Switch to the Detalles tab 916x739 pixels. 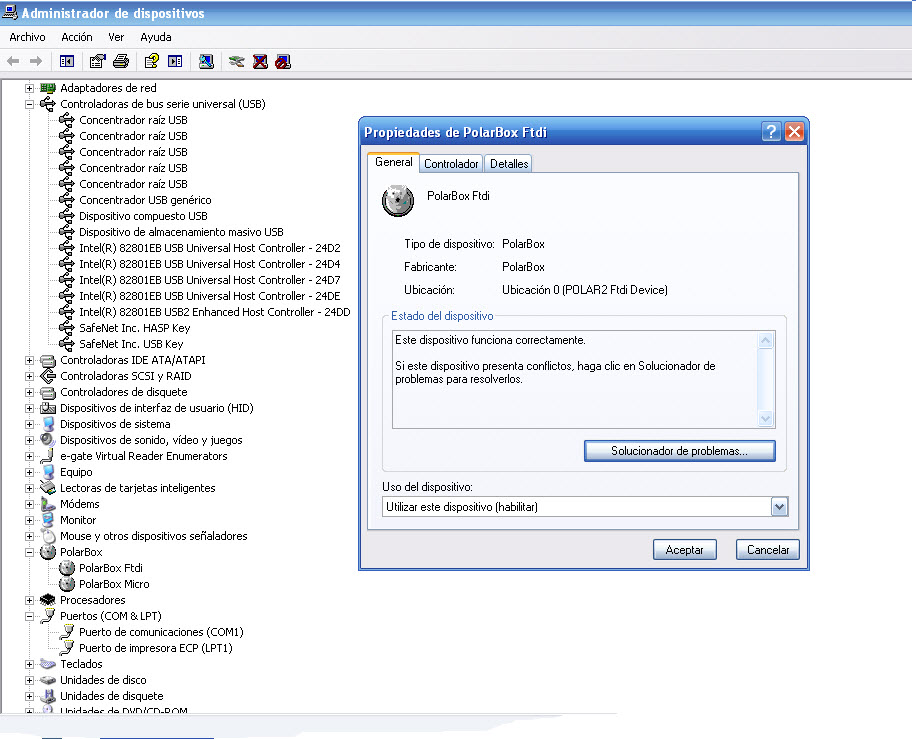pos(509,164)
